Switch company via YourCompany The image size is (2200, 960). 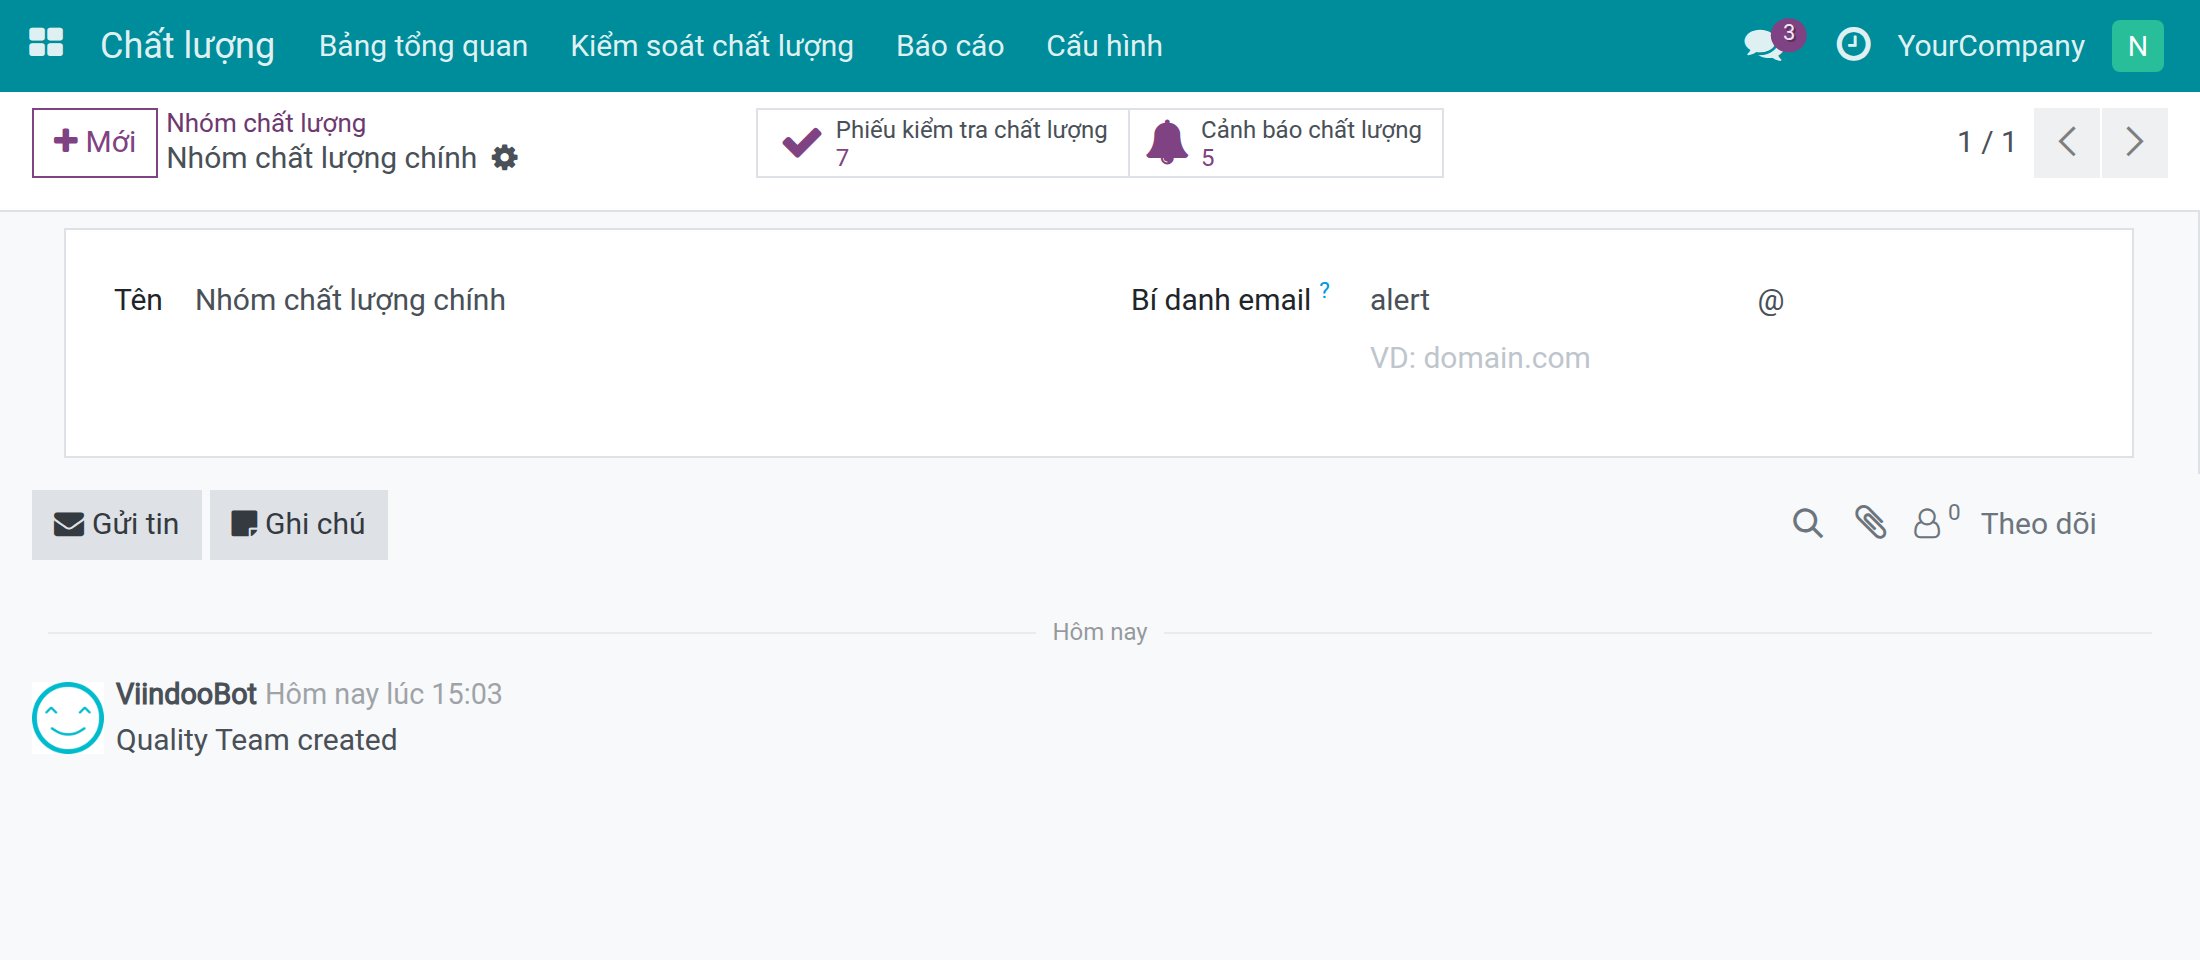1991,46
